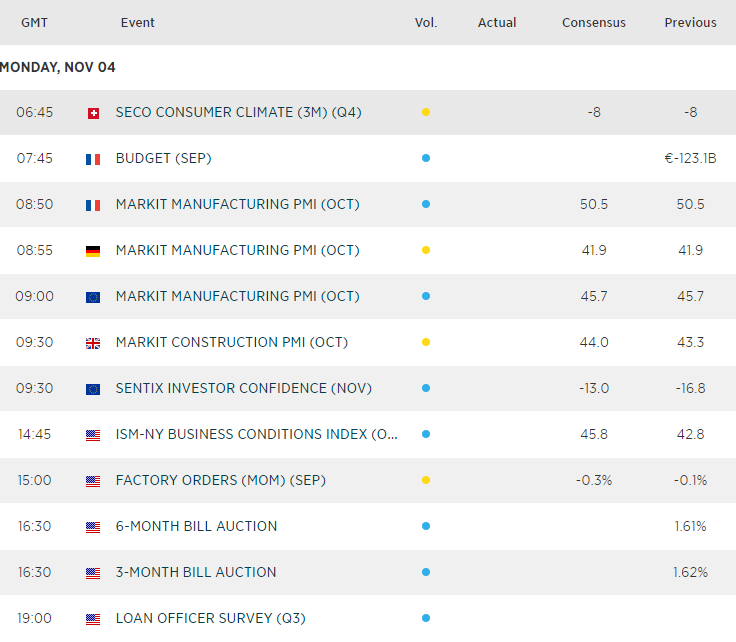Click the €-123.1B previous value for Budget
This screenshot has height=642, width=736.
point(690,159)
